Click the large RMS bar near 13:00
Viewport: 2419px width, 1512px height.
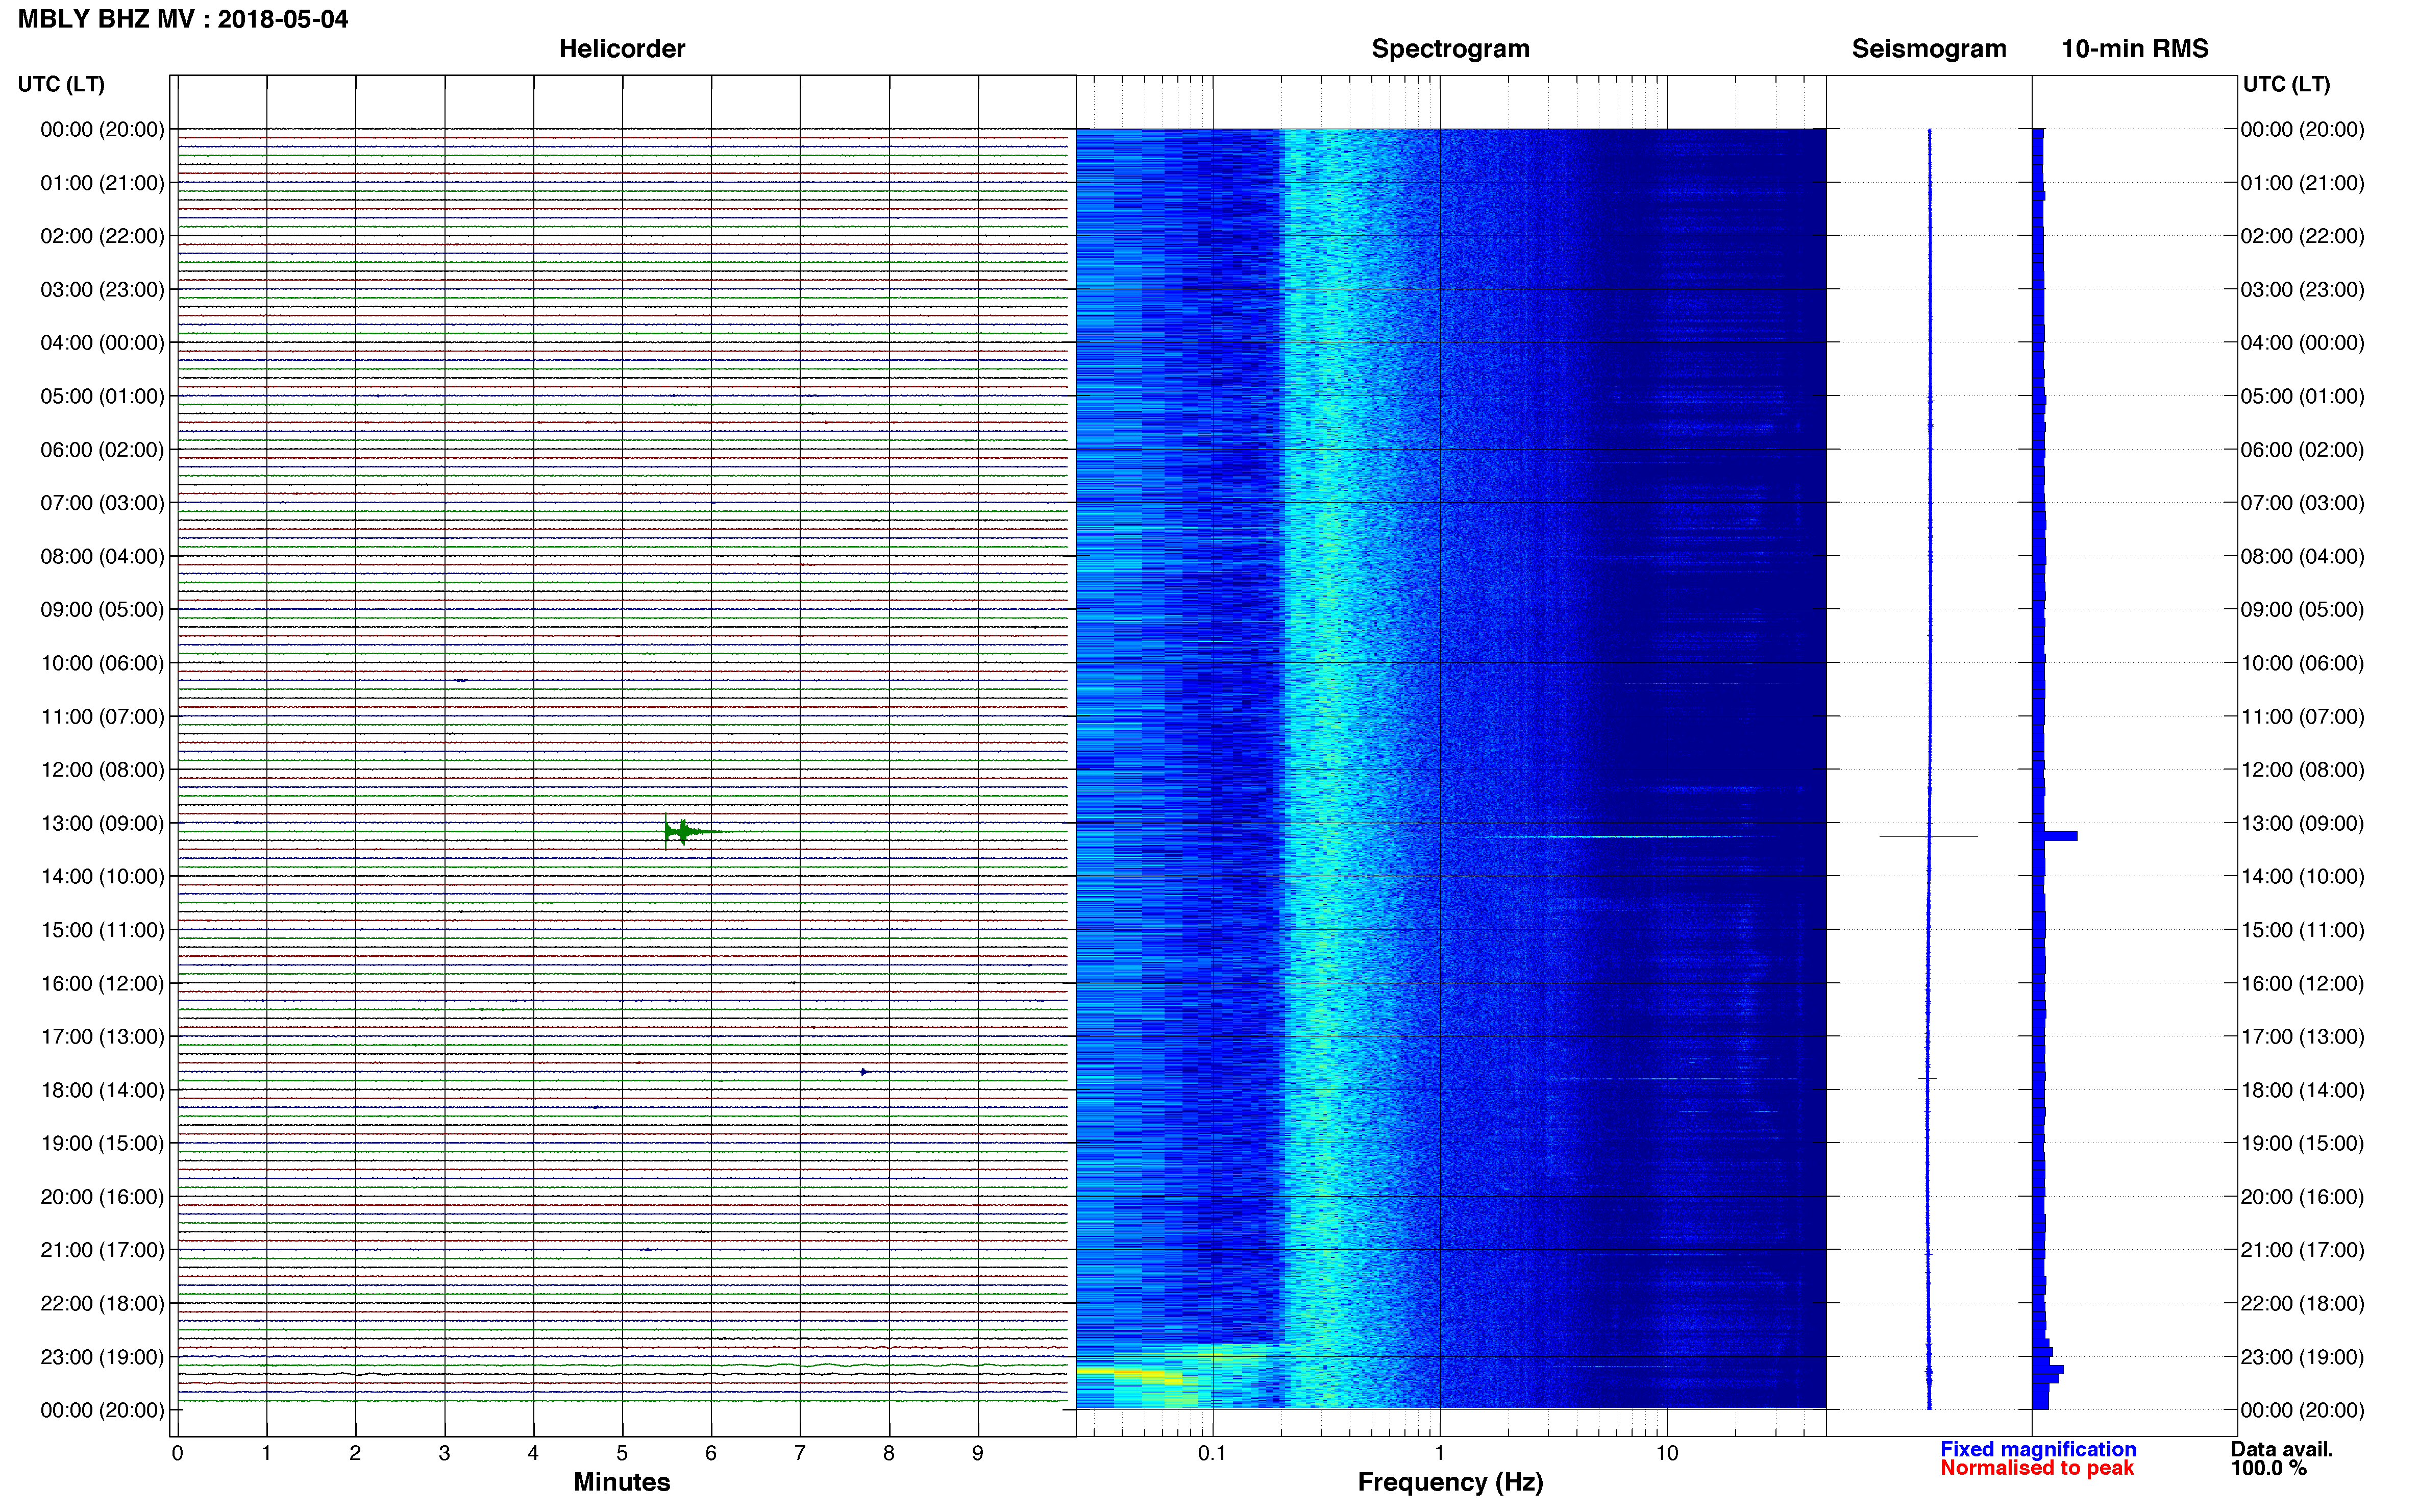[2055, 836]
